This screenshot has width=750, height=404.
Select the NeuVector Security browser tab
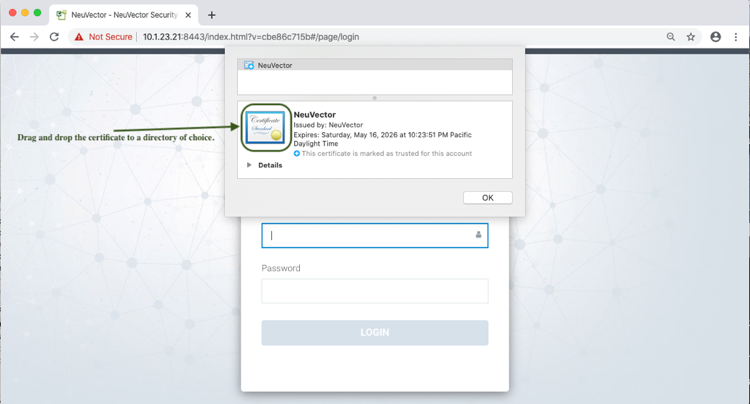point(118,15)
